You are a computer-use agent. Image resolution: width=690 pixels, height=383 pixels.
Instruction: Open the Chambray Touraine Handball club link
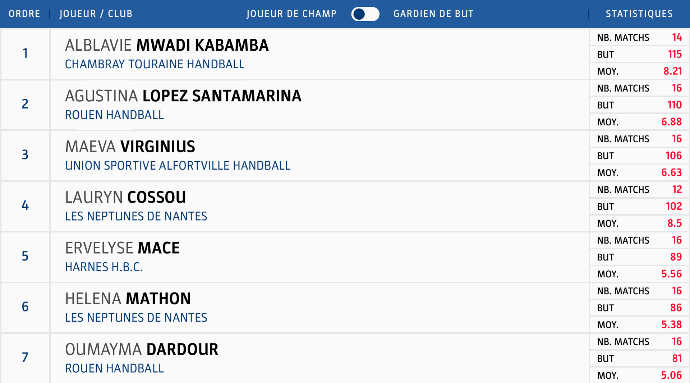pos(154,64)
